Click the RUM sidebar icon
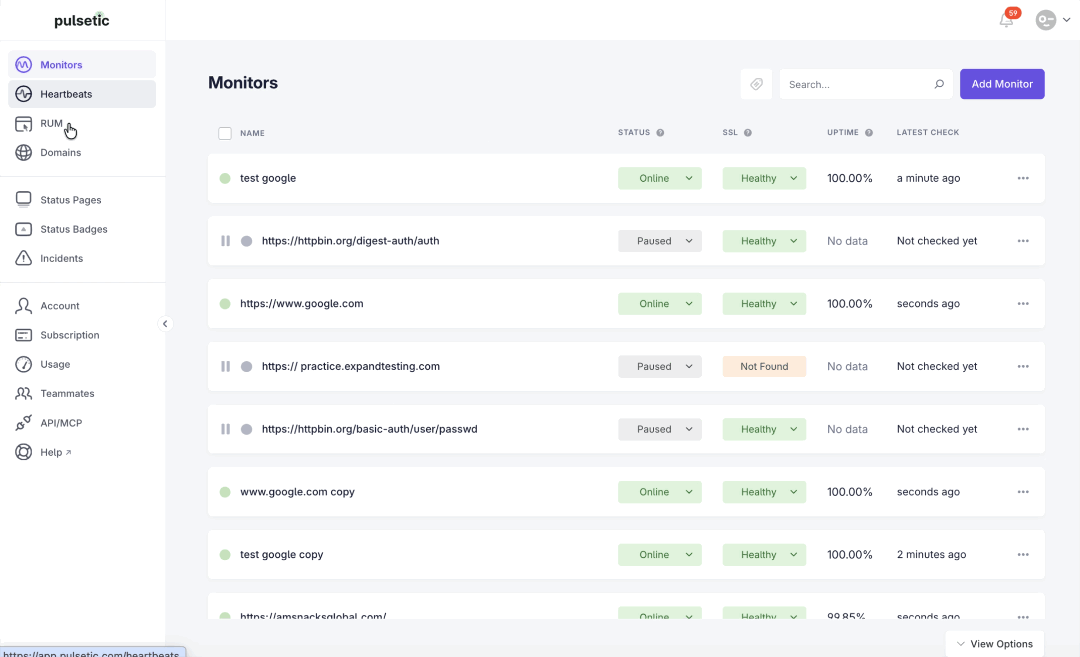Image resolution: width=1080 pixels, height=657 pixels. pyautogui.click(x=23, y=124)
